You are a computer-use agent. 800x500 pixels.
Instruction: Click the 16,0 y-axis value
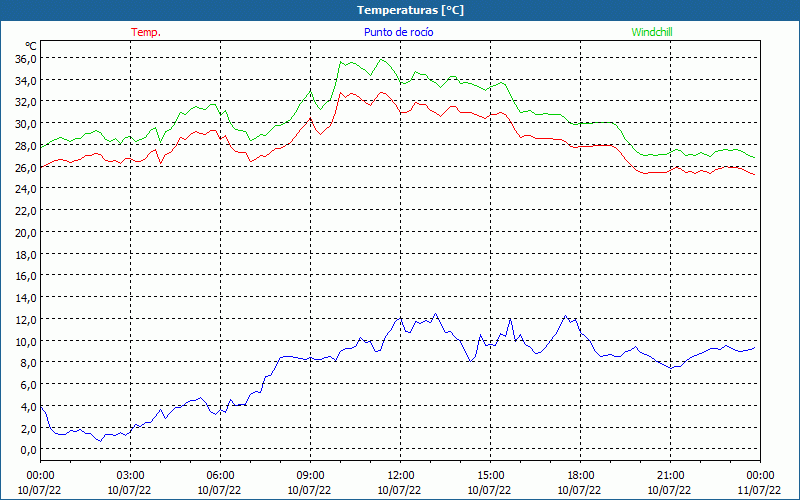tap(26, 276)
